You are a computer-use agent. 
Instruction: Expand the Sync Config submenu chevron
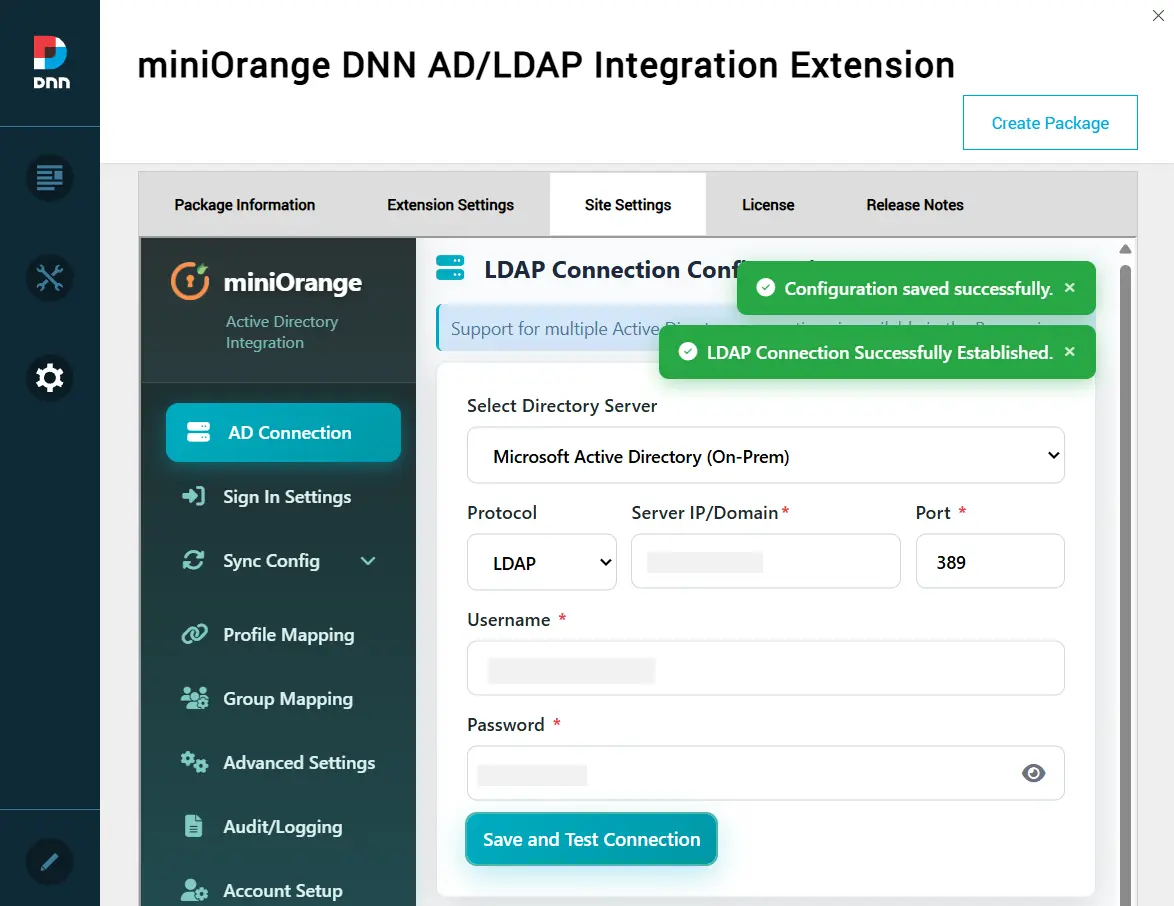tap(368, 561)
